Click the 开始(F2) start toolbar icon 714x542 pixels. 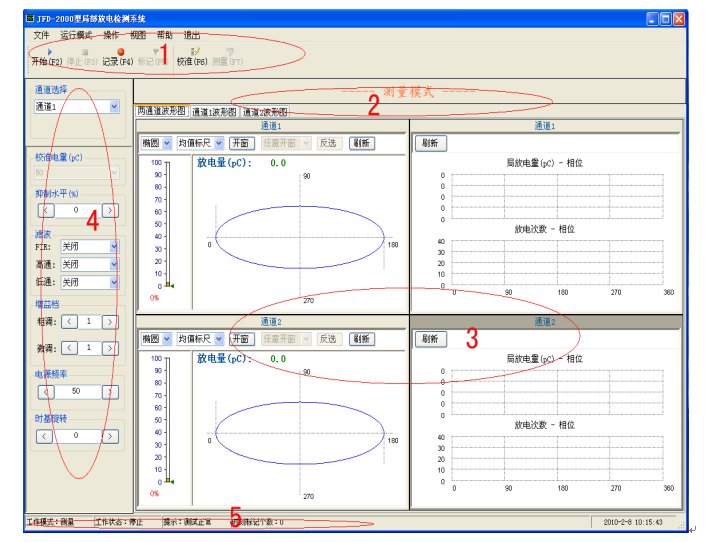pyautogui.click(x=47, y=57)
